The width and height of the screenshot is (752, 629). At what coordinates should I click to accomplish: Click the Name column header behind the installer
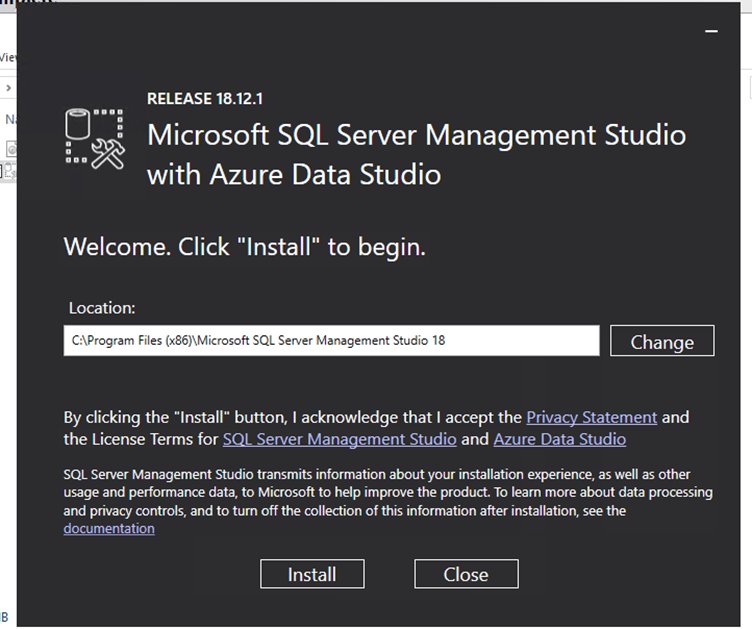pyautogui.click(x=10, y=119)
